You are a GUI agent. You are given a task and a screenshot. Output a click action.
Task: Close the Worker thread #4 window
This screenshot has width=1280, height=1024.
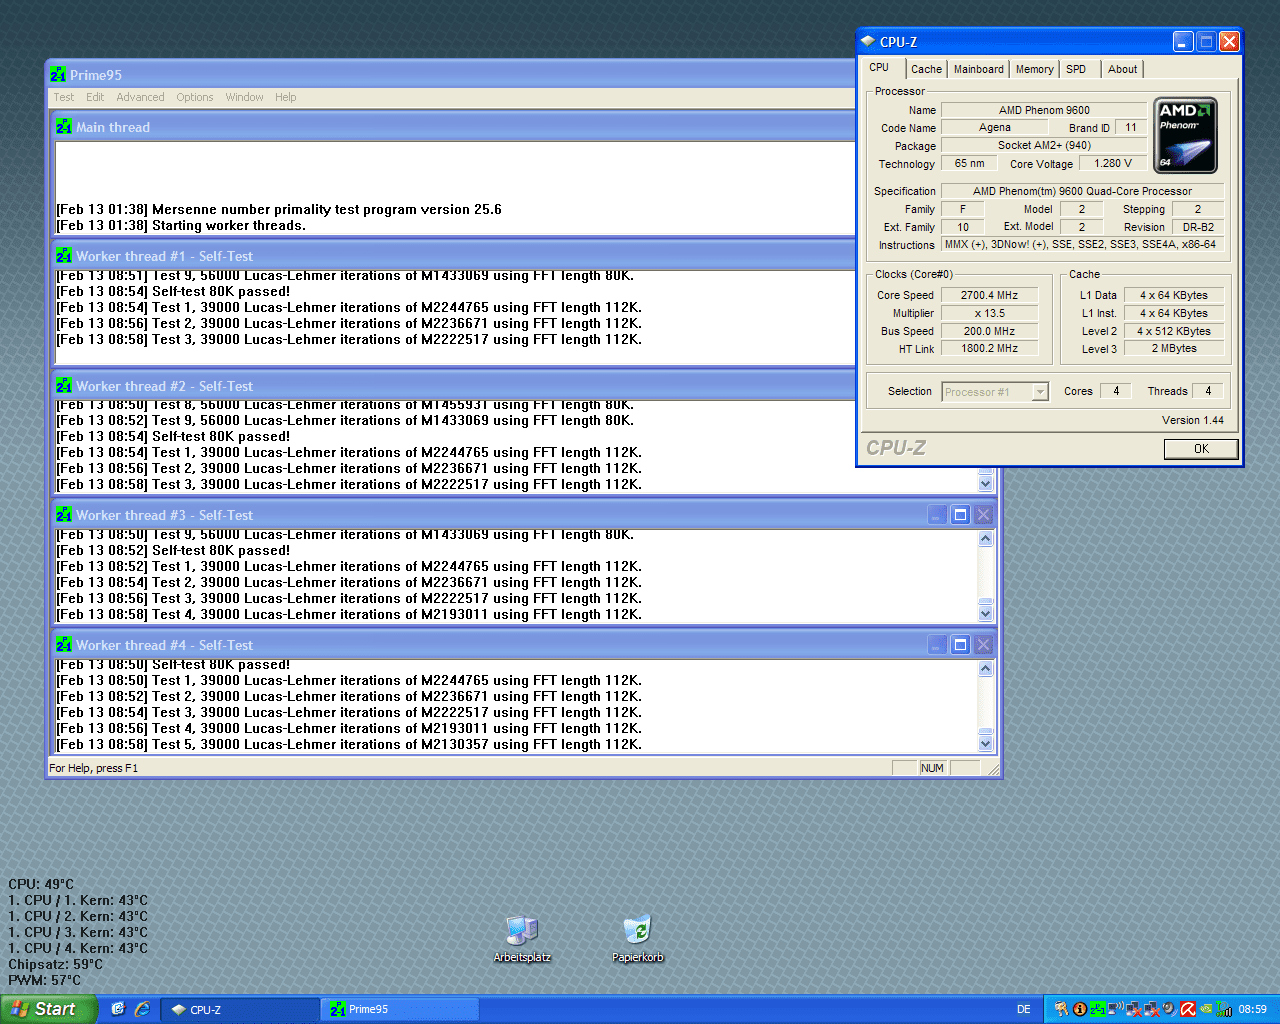point(983,645)
